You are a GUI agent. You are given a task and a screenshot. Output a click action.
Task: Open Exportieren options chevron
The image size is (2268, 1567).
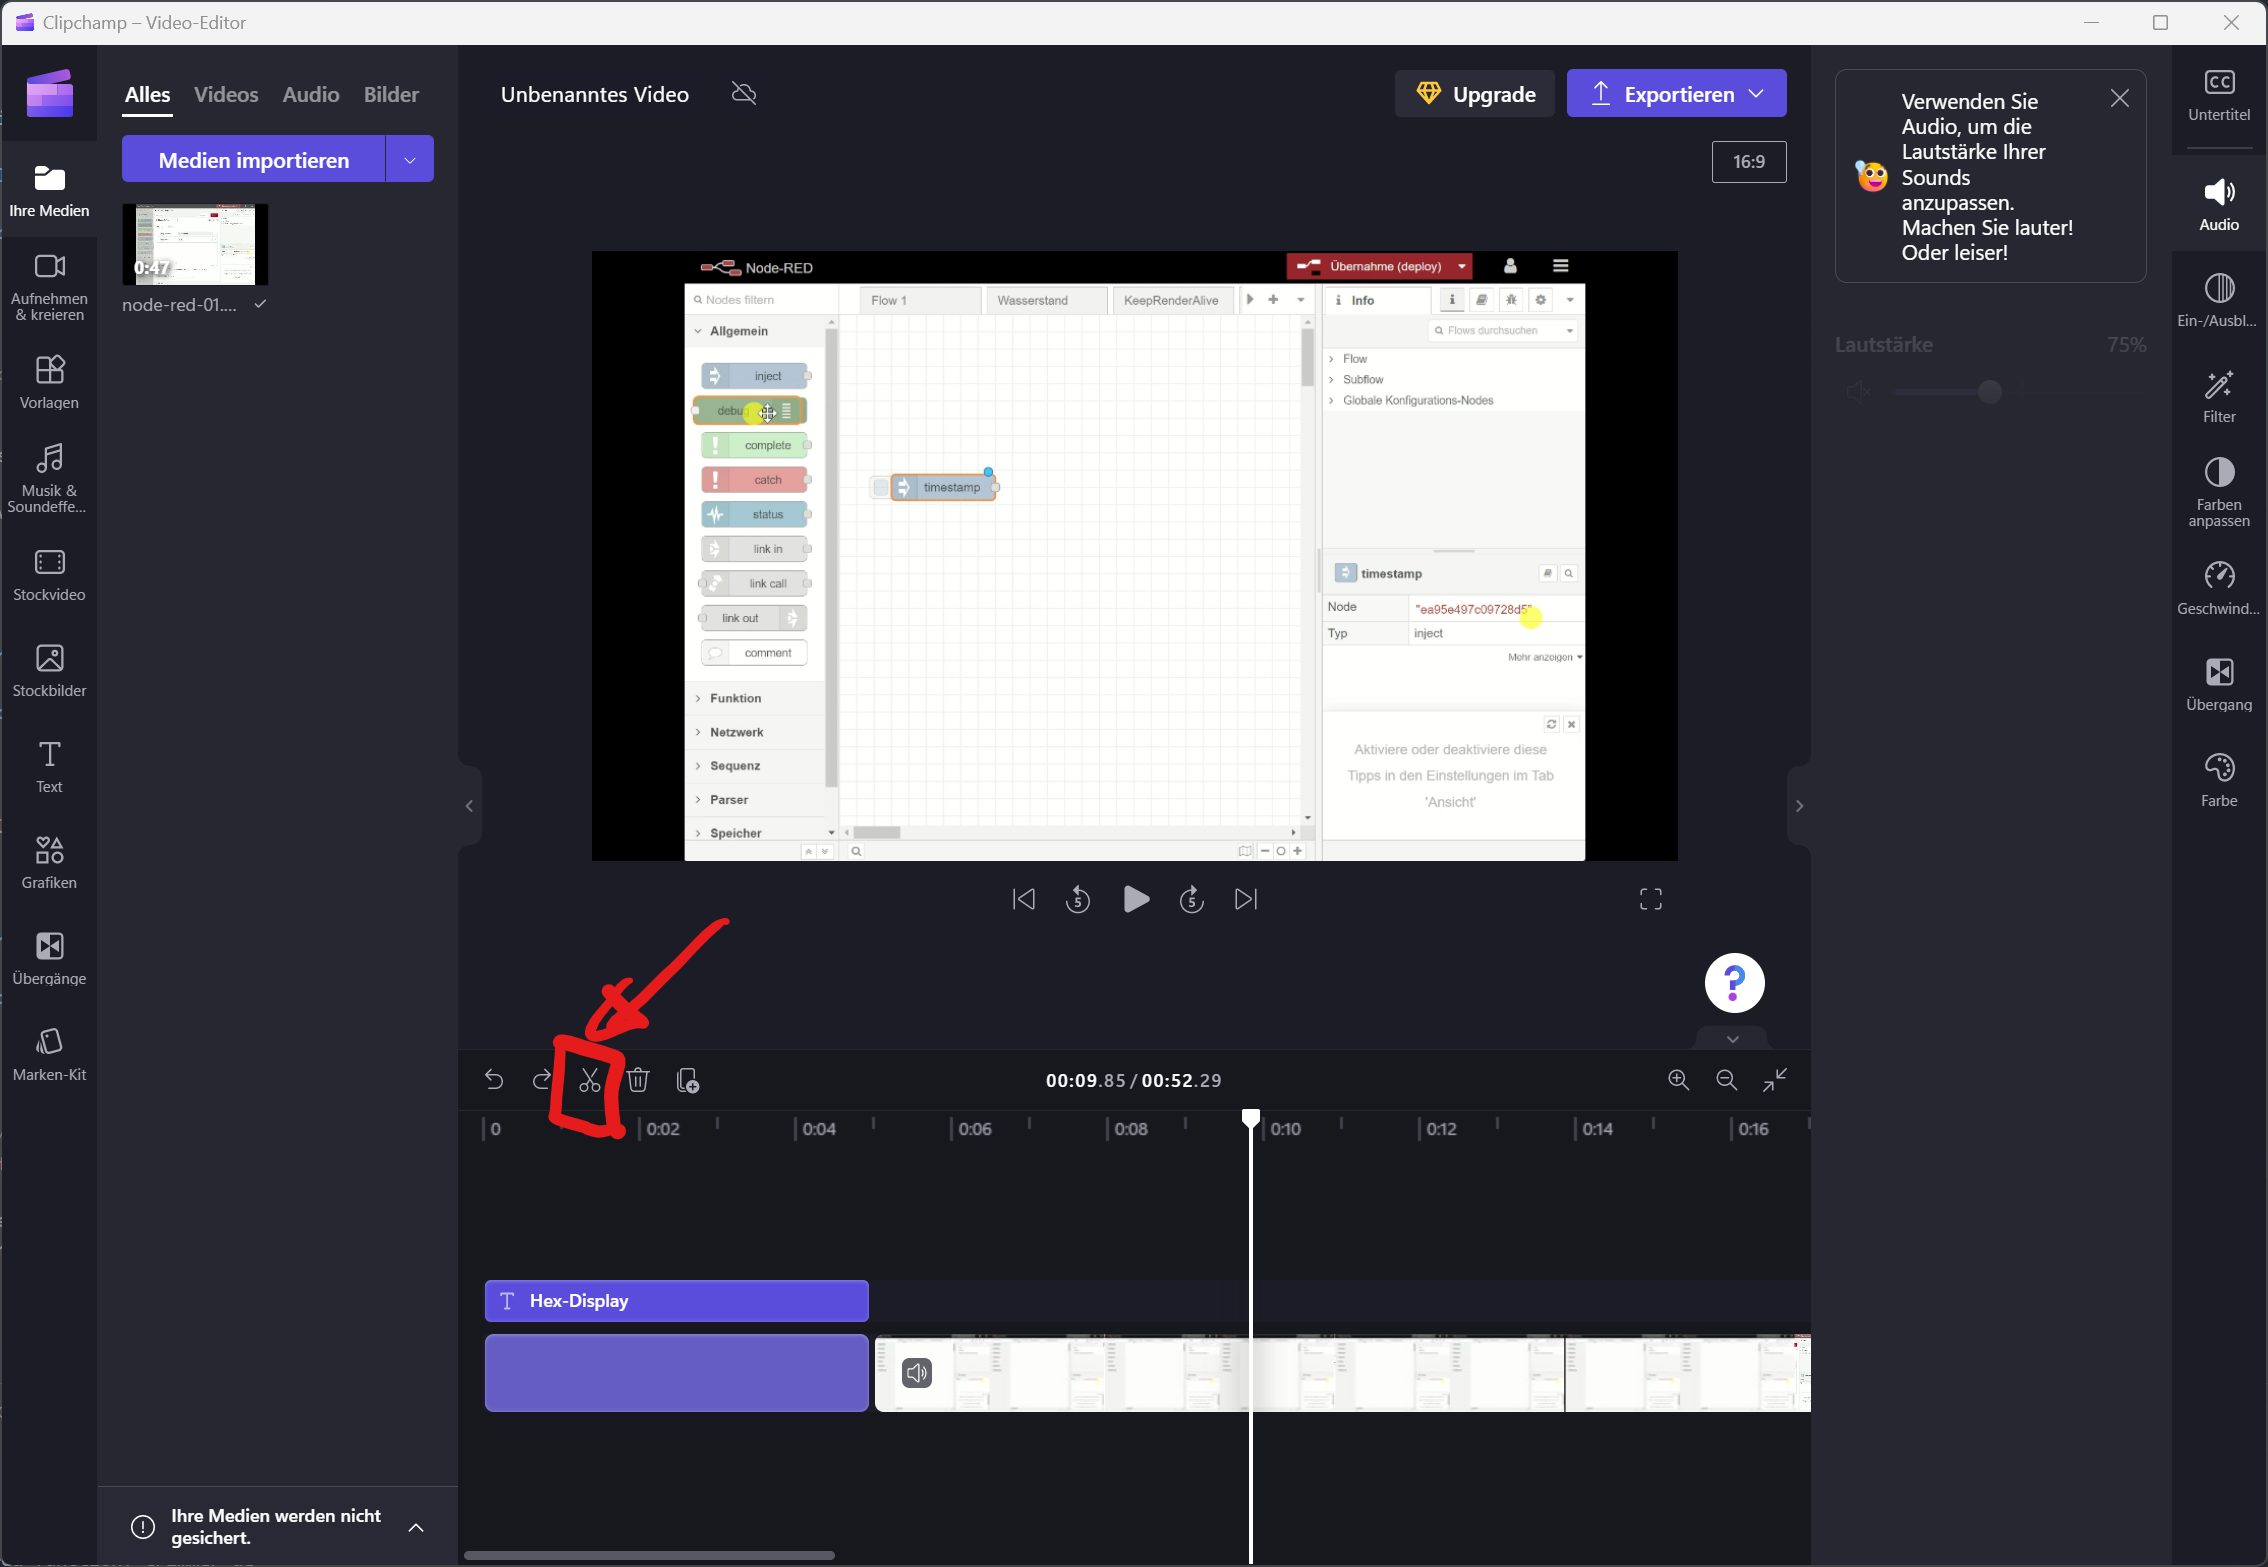click(x=1756, y=94)
